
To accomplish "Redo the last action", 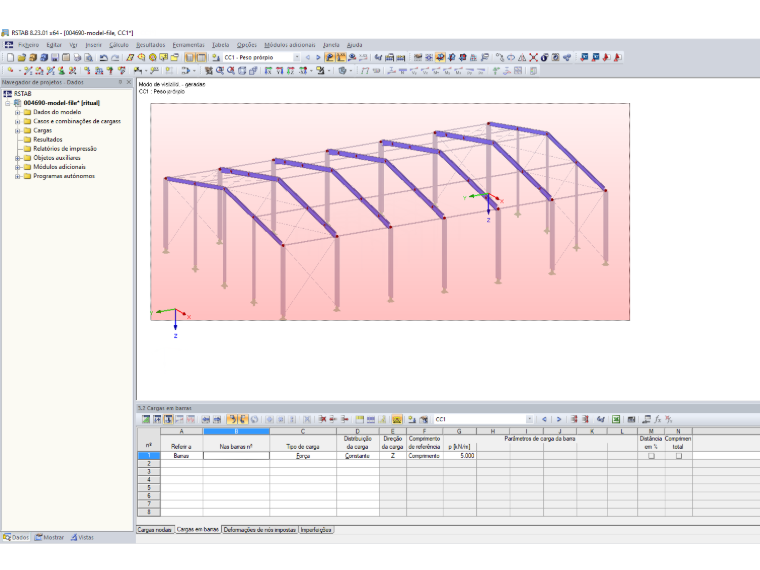I will (x=115, y=57).
